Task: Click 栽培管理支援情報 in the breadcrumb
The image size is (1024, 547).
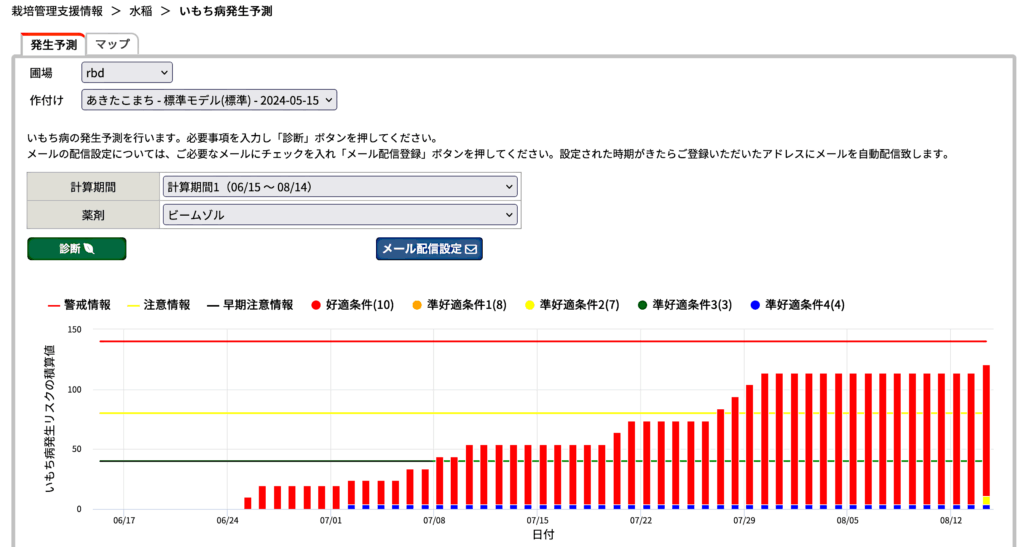Action: click(63, 11)
